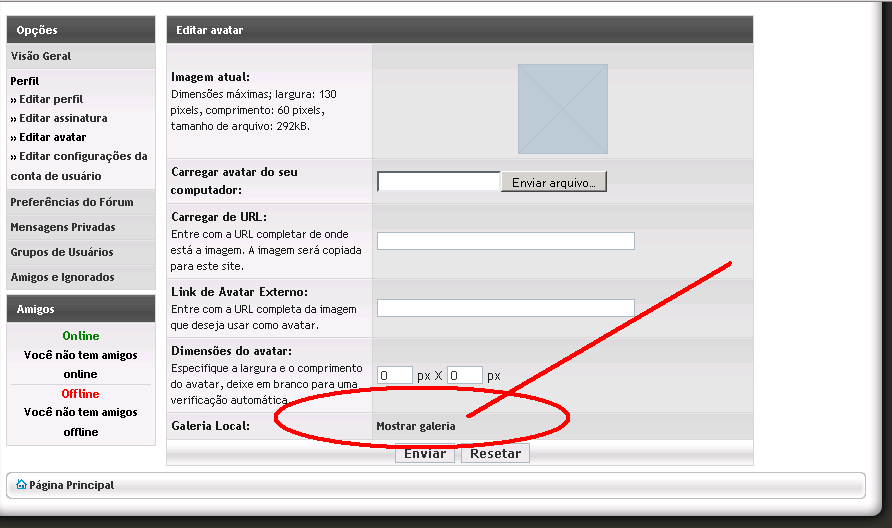Select the Perfil menu heading
The width and height of the screenshot is (892, 528).
(x=25, y=80)
